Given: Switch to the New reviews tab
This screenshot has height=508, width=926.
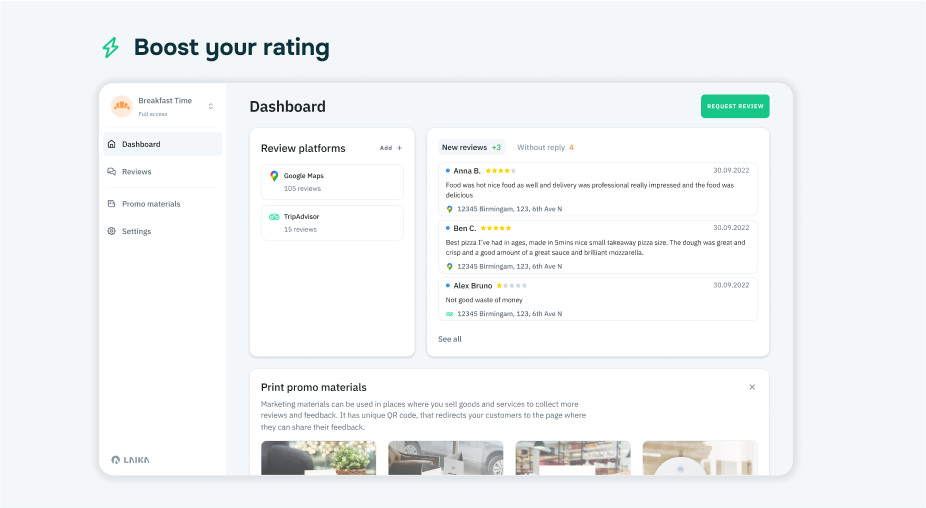Looking at the screenshot, I should [x=471, y=147].
